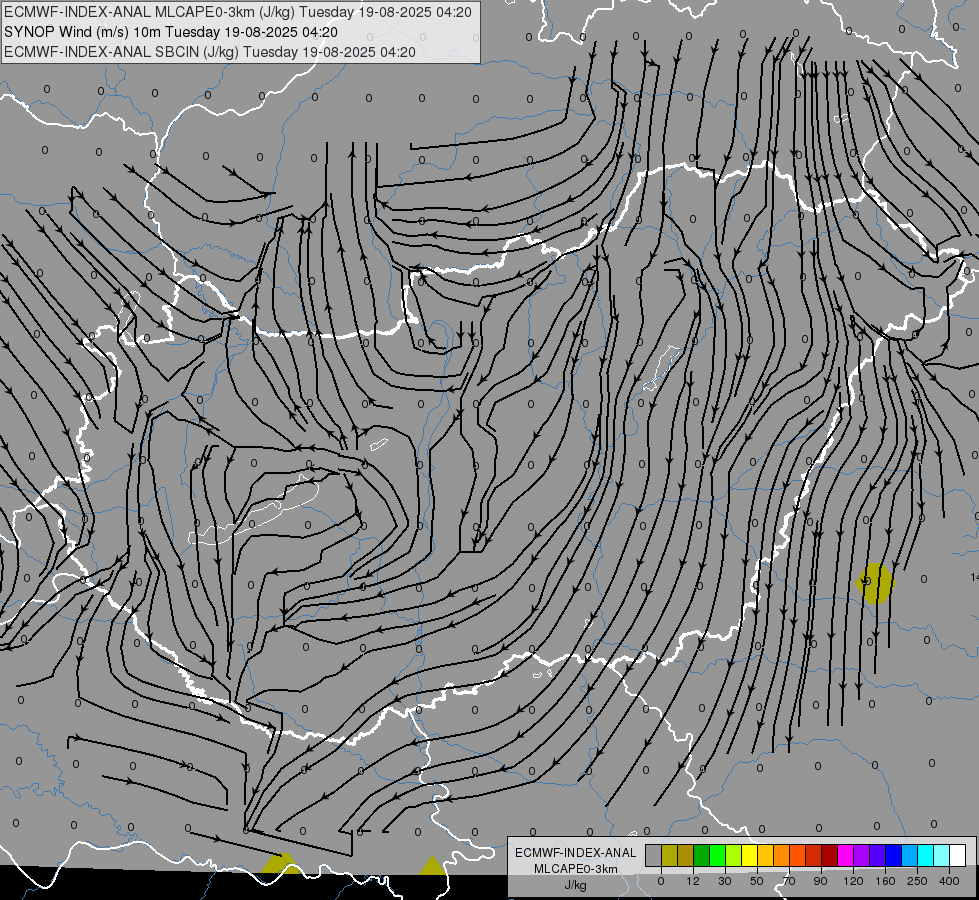The image size is (979, 900).
Task: Click the yellow triangle left of the bottom border
Action: coord(282,863)
